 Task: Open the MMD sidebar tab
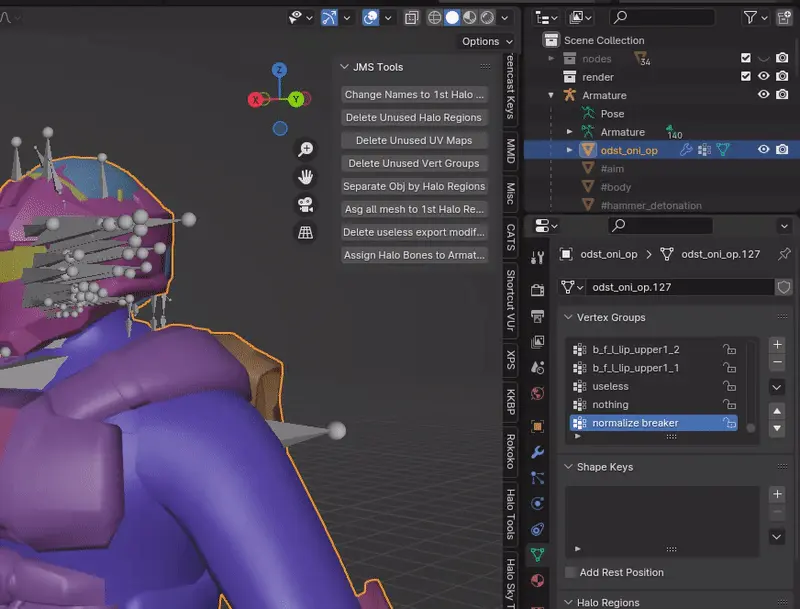511,151
